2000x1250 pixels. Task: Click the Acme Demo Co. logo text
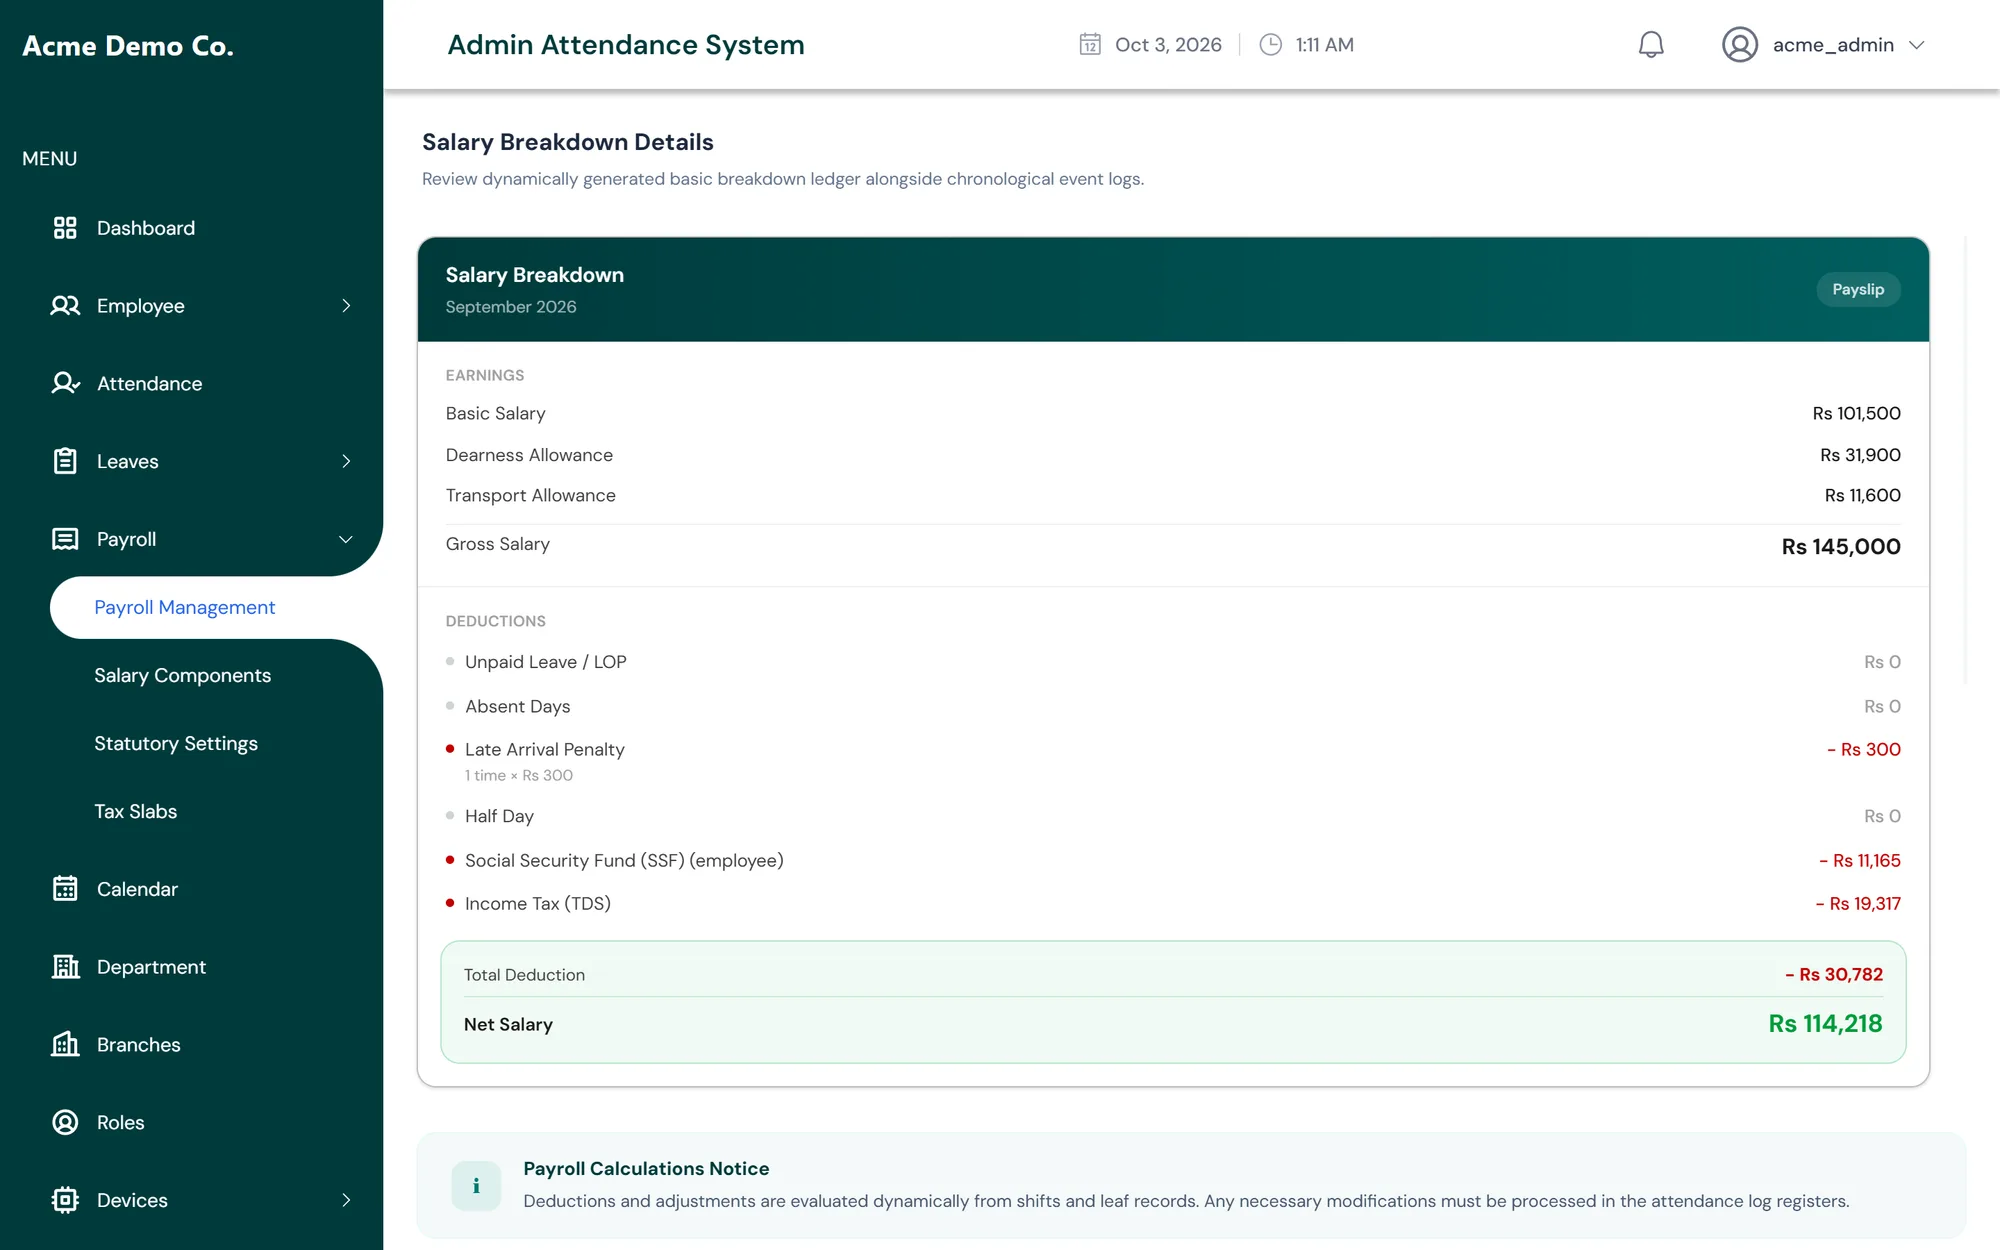tap(128, 46)
